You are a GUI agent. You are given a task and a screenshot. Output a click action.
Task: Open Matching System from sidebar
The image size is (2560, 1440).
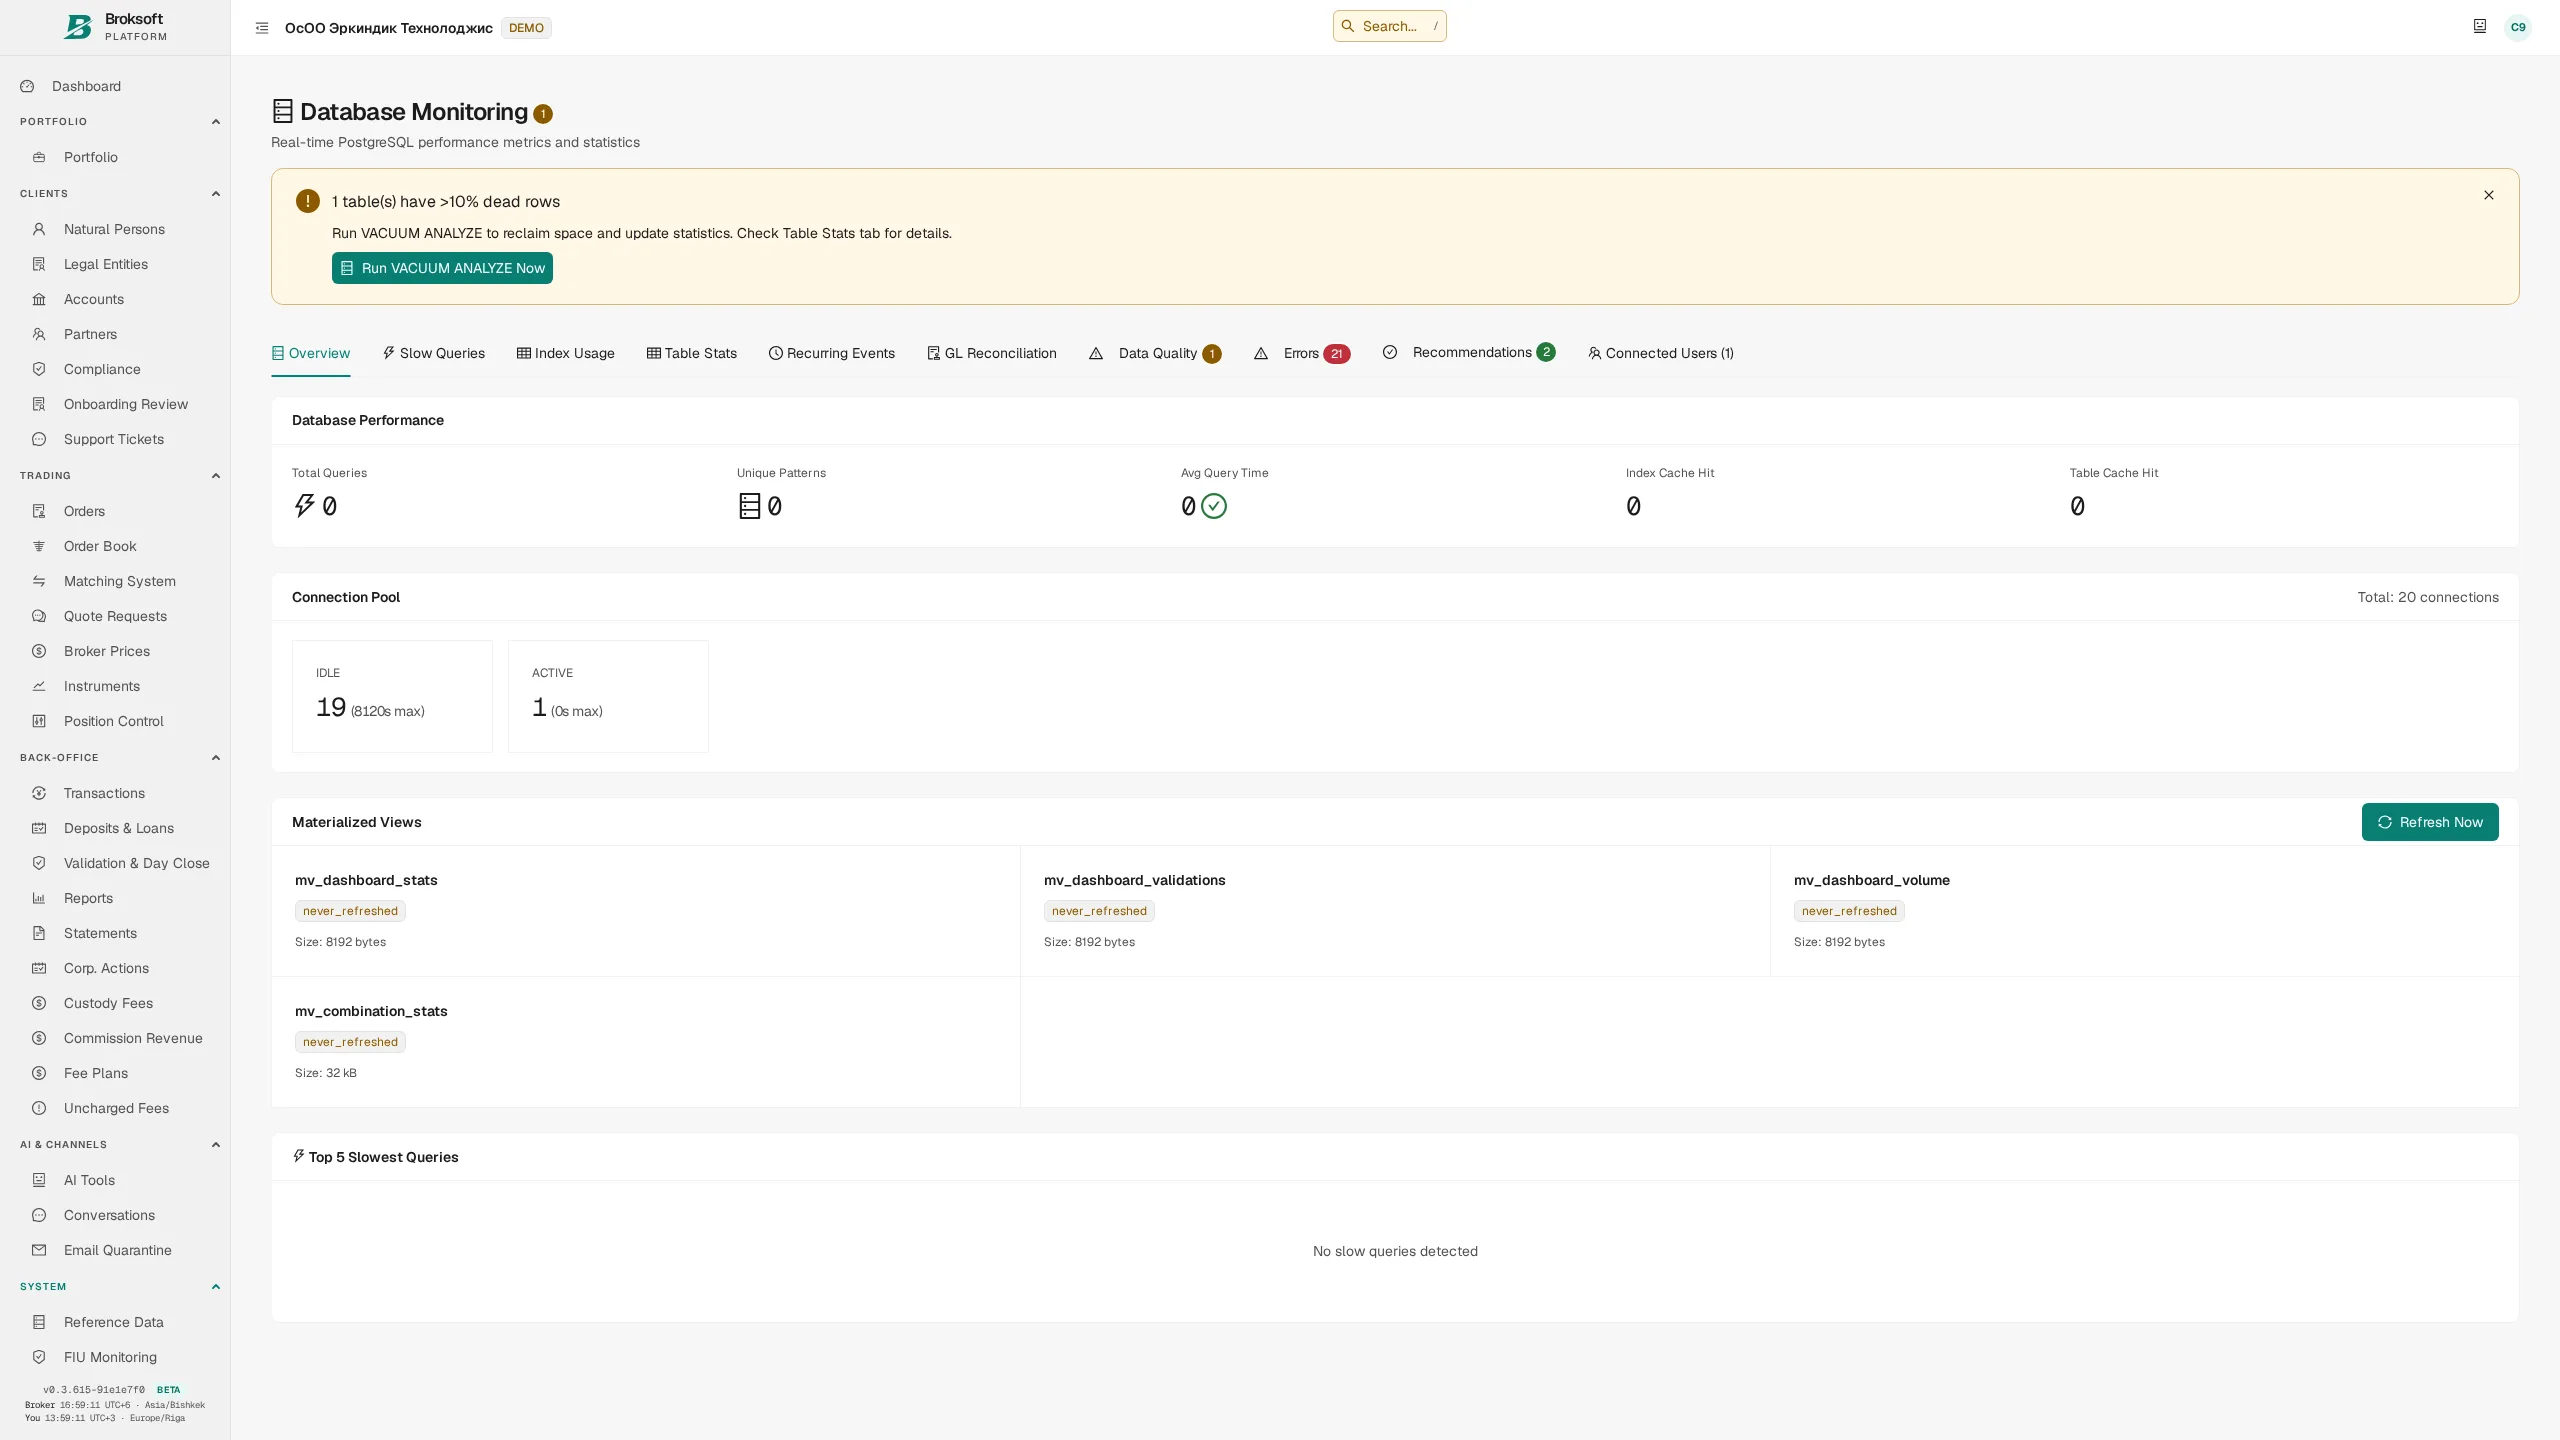pyautogui.click(x=120, y=581)
